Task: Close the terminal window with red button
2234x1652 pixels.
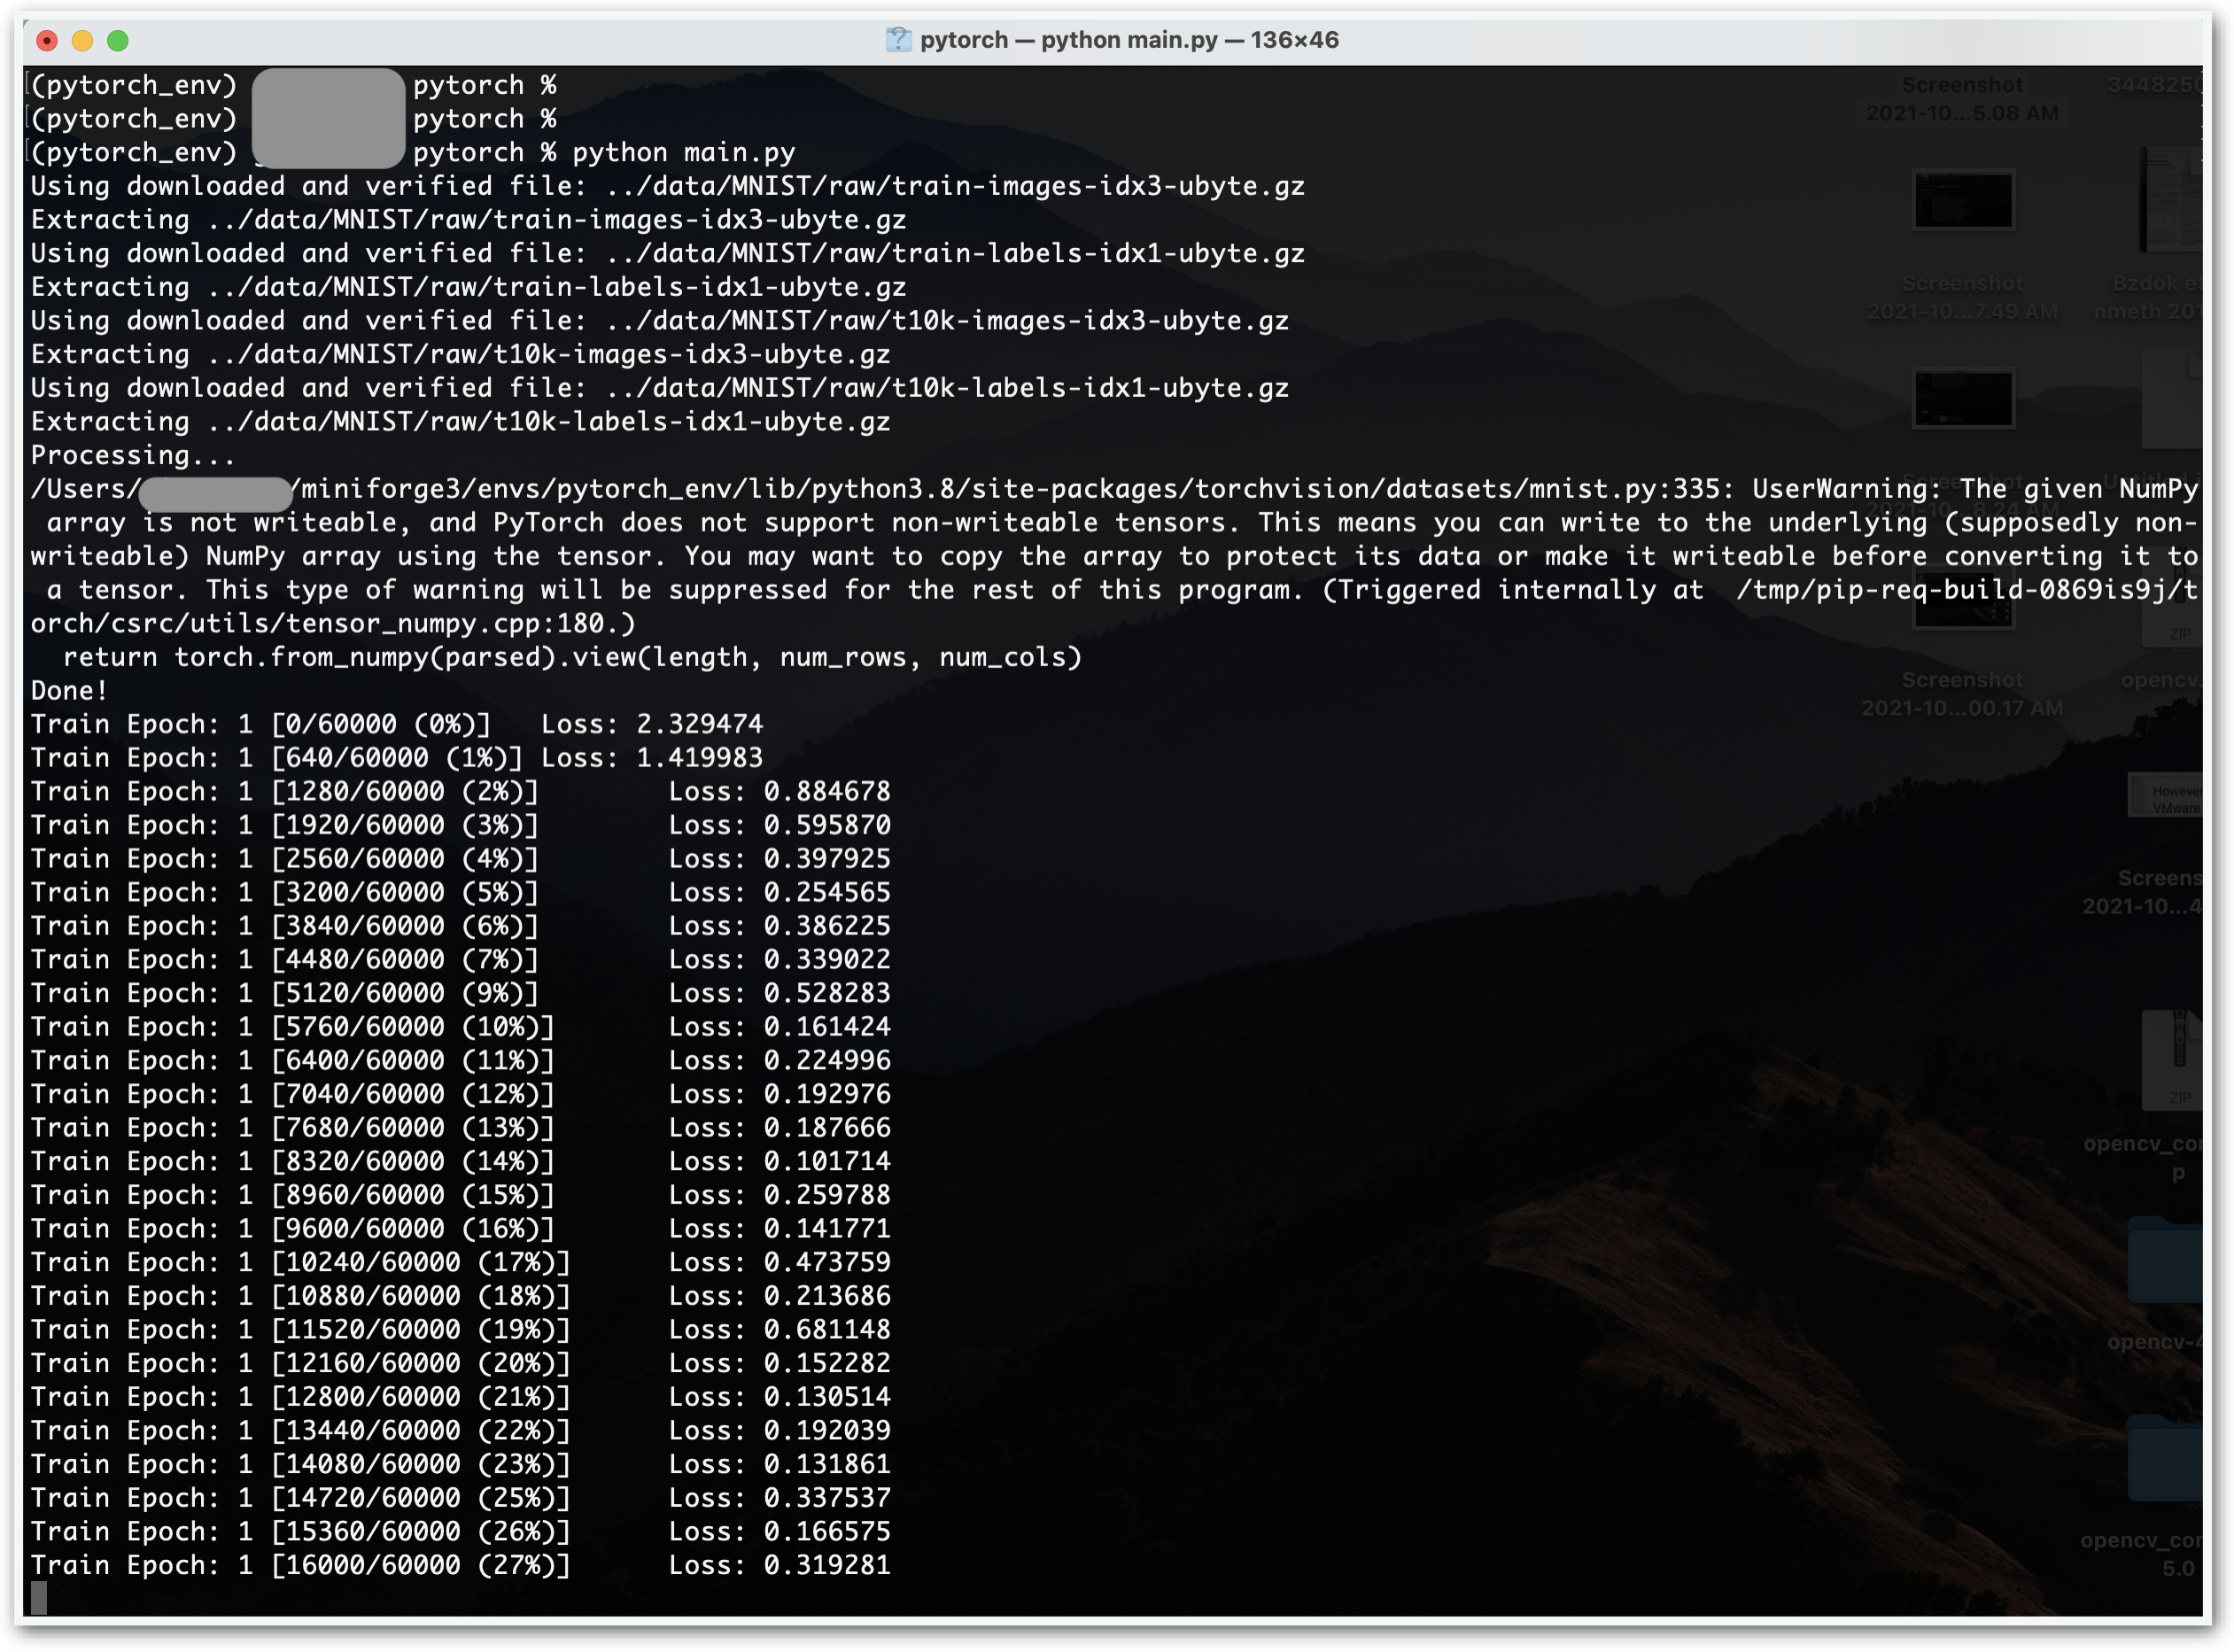Action: (47, 40)
